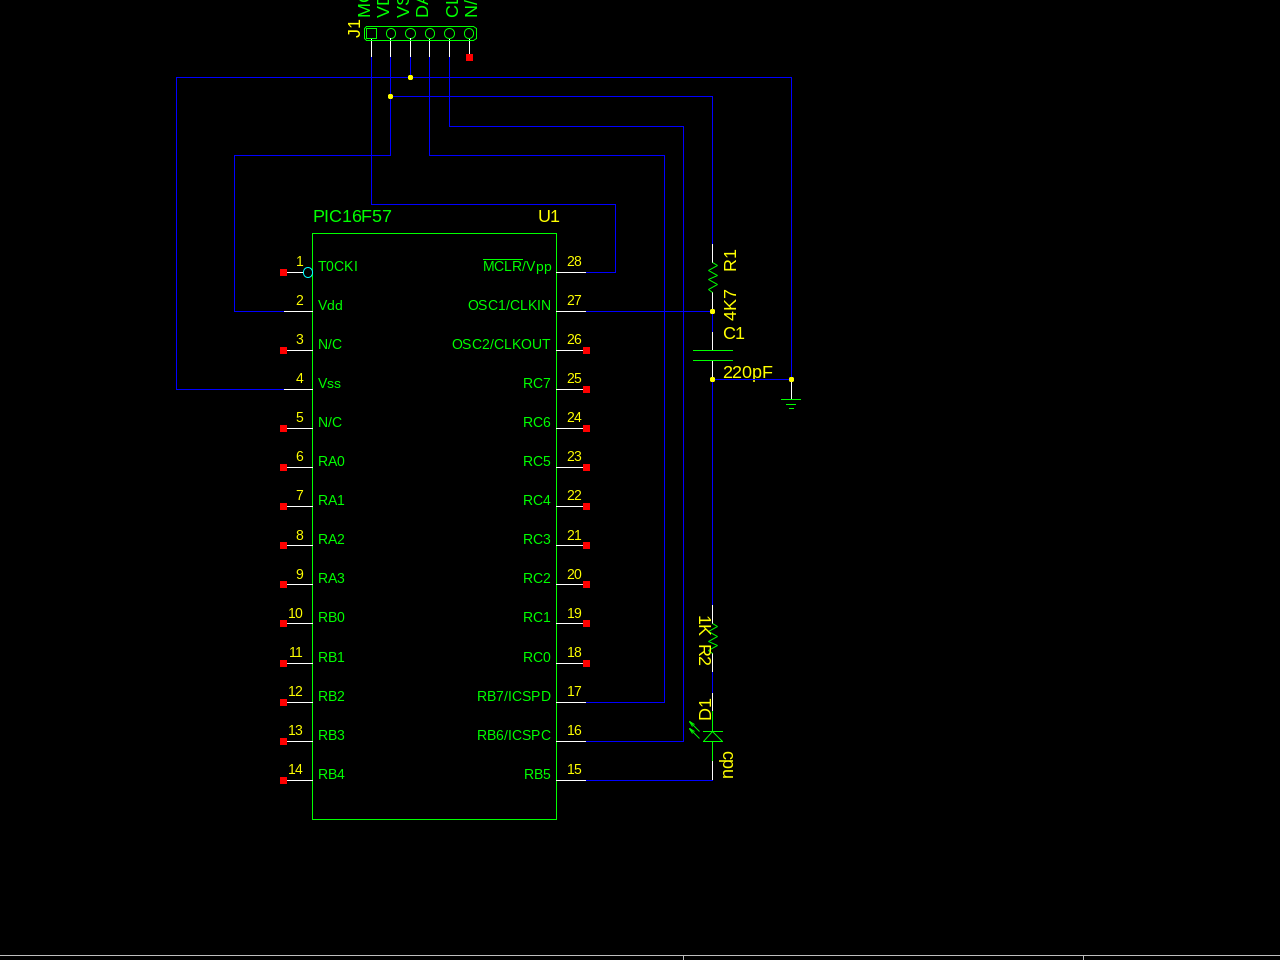Select the RC7 pin label
The height and width of the screenshot is (960, 1280).
click(537, 382)
